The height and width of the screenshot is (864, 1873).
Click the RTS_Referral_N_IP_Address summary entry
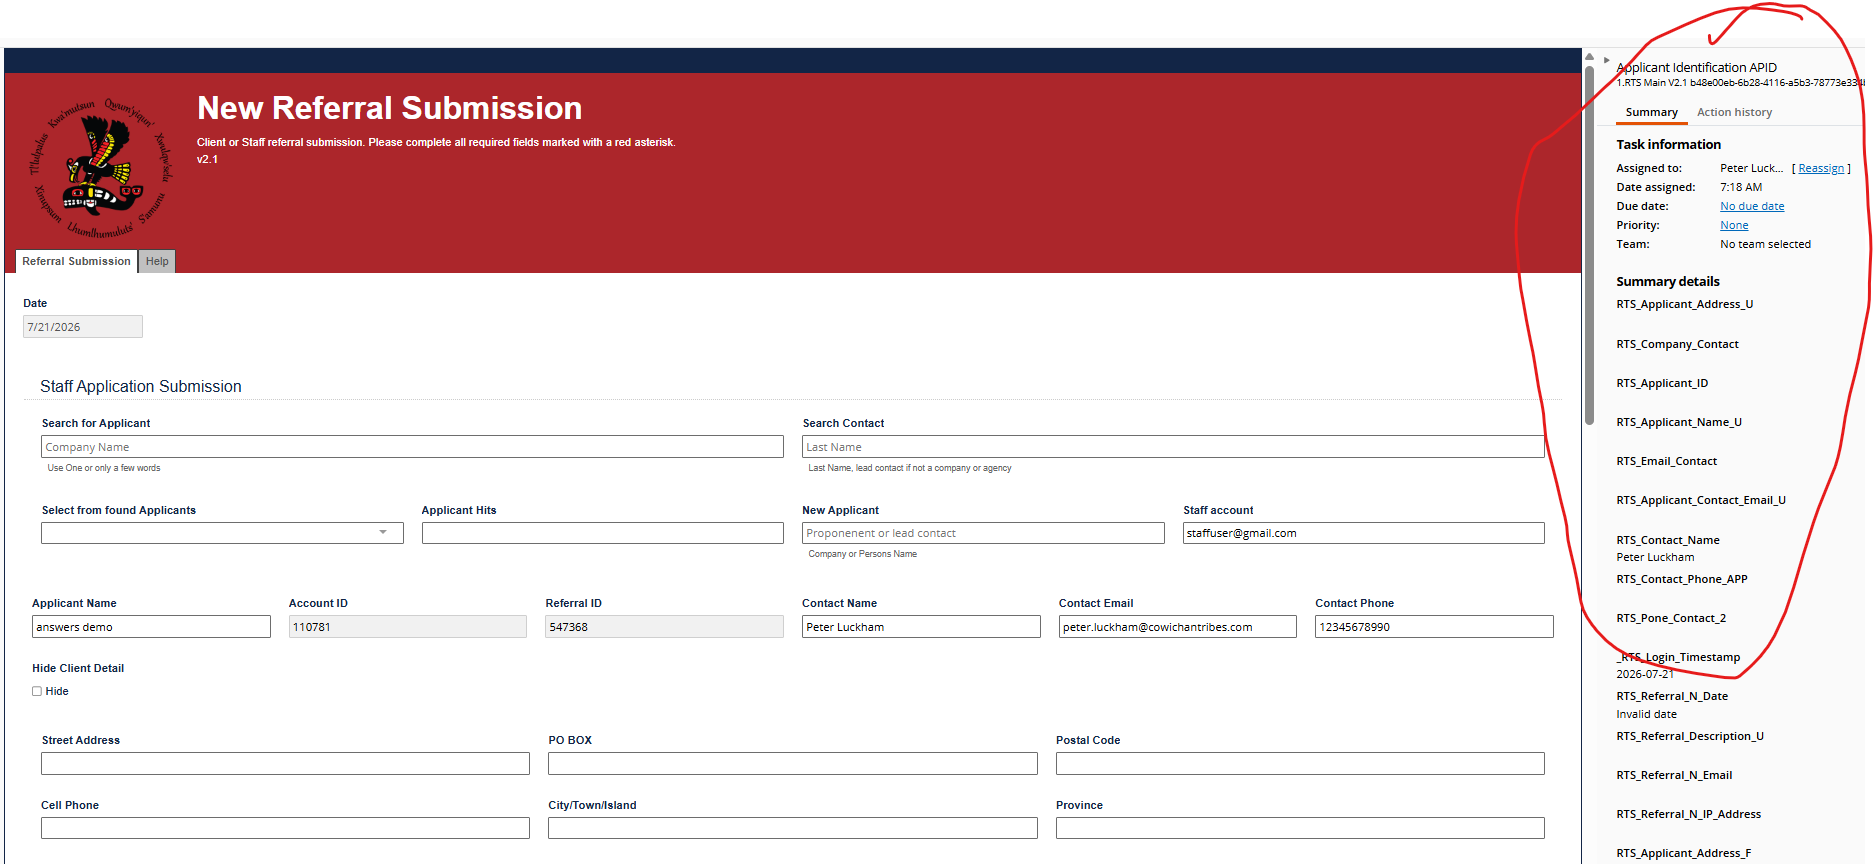pos(1688,814)
